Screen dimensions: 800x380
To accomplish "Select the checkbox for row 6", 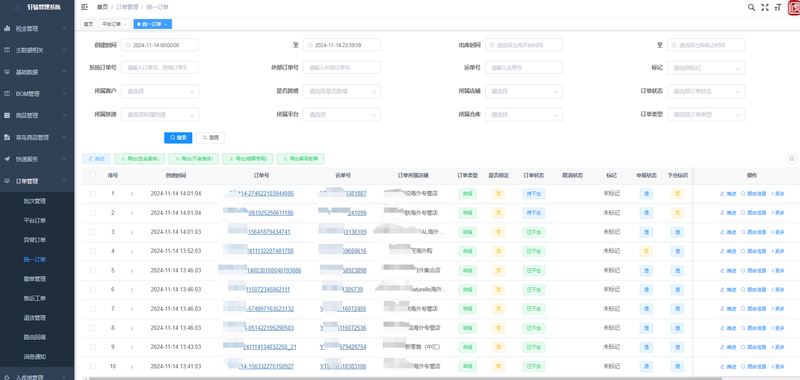I will coord(92,289).
